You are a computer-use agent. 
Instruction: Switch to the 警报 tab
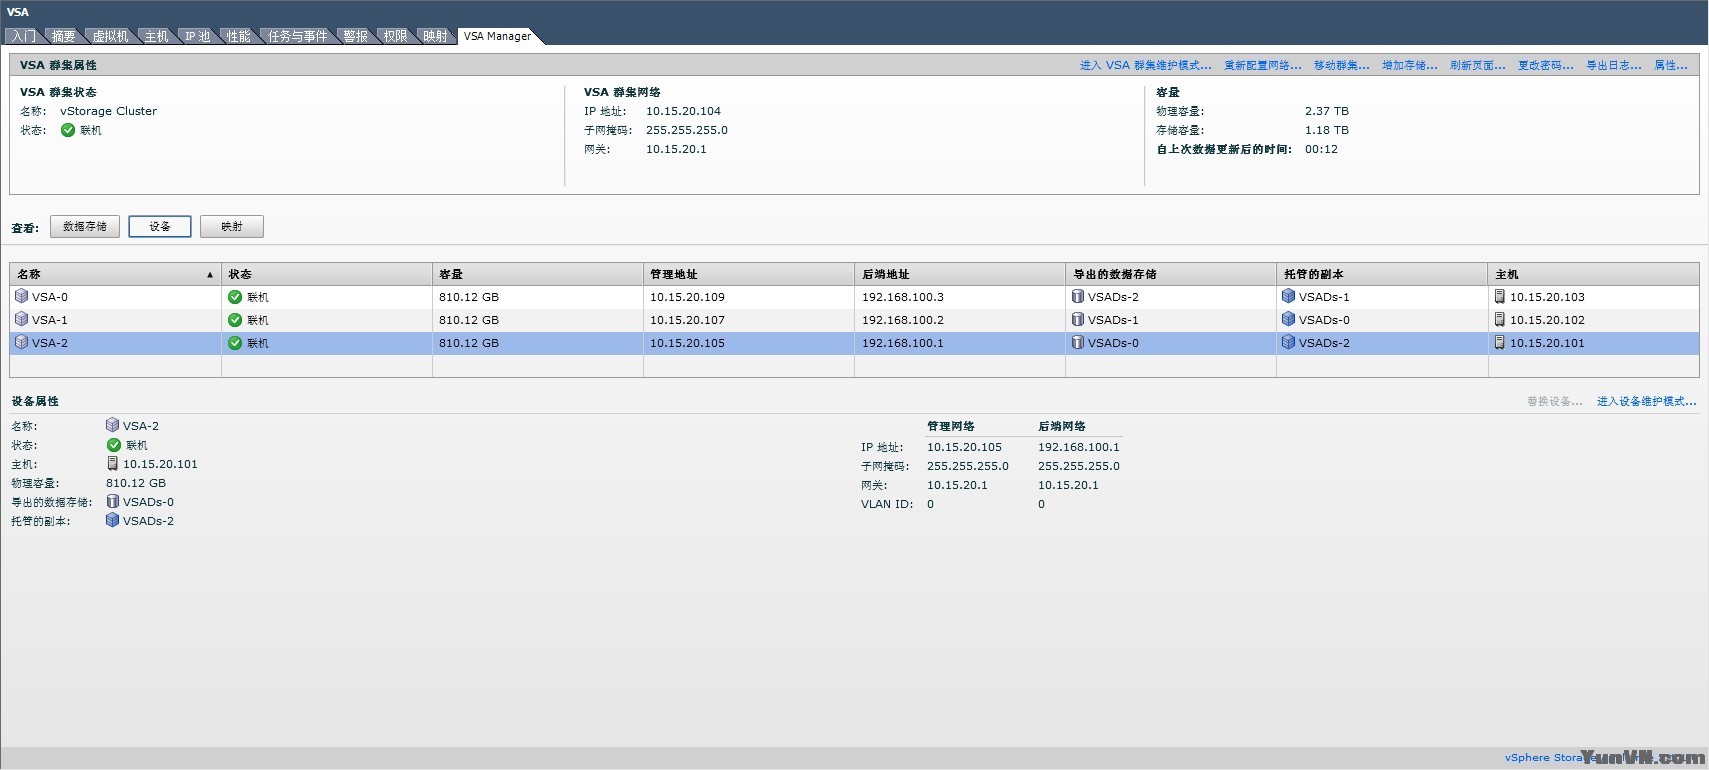(x=356, y=36)
